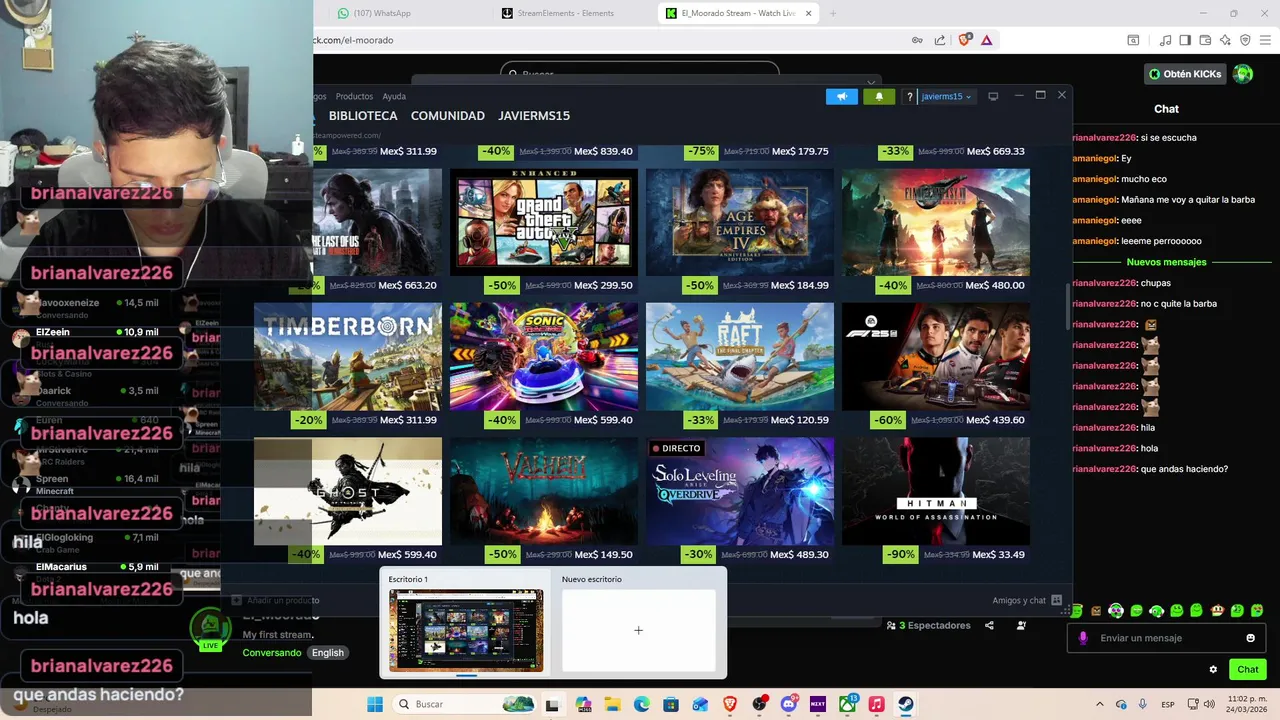Show hidden system tray icons
1280x720 pixels.
click(1100, 704)
